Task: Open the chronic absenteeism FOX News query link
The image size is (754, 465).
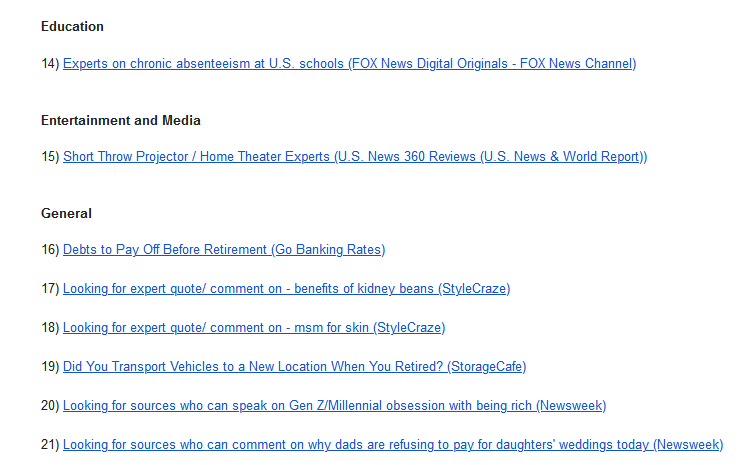Action: [350, 63]
